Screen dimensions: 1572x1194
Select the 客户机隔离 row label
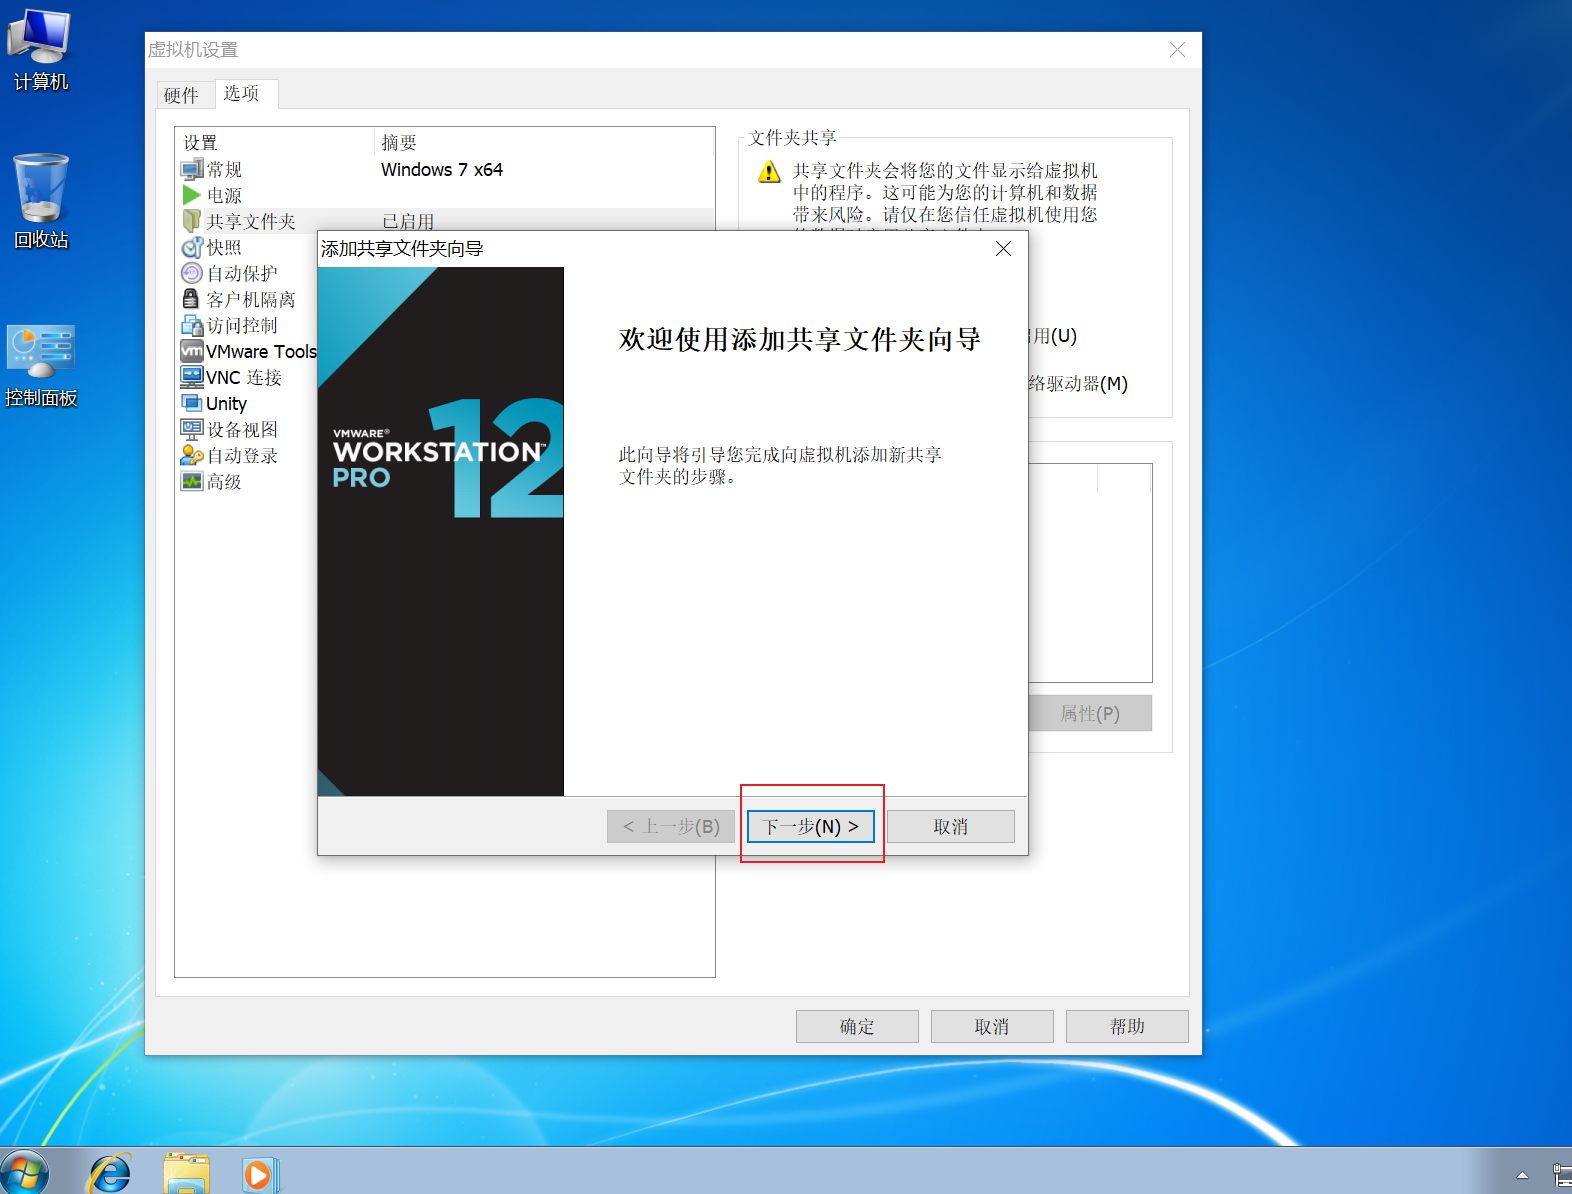[x=251, y=300]
